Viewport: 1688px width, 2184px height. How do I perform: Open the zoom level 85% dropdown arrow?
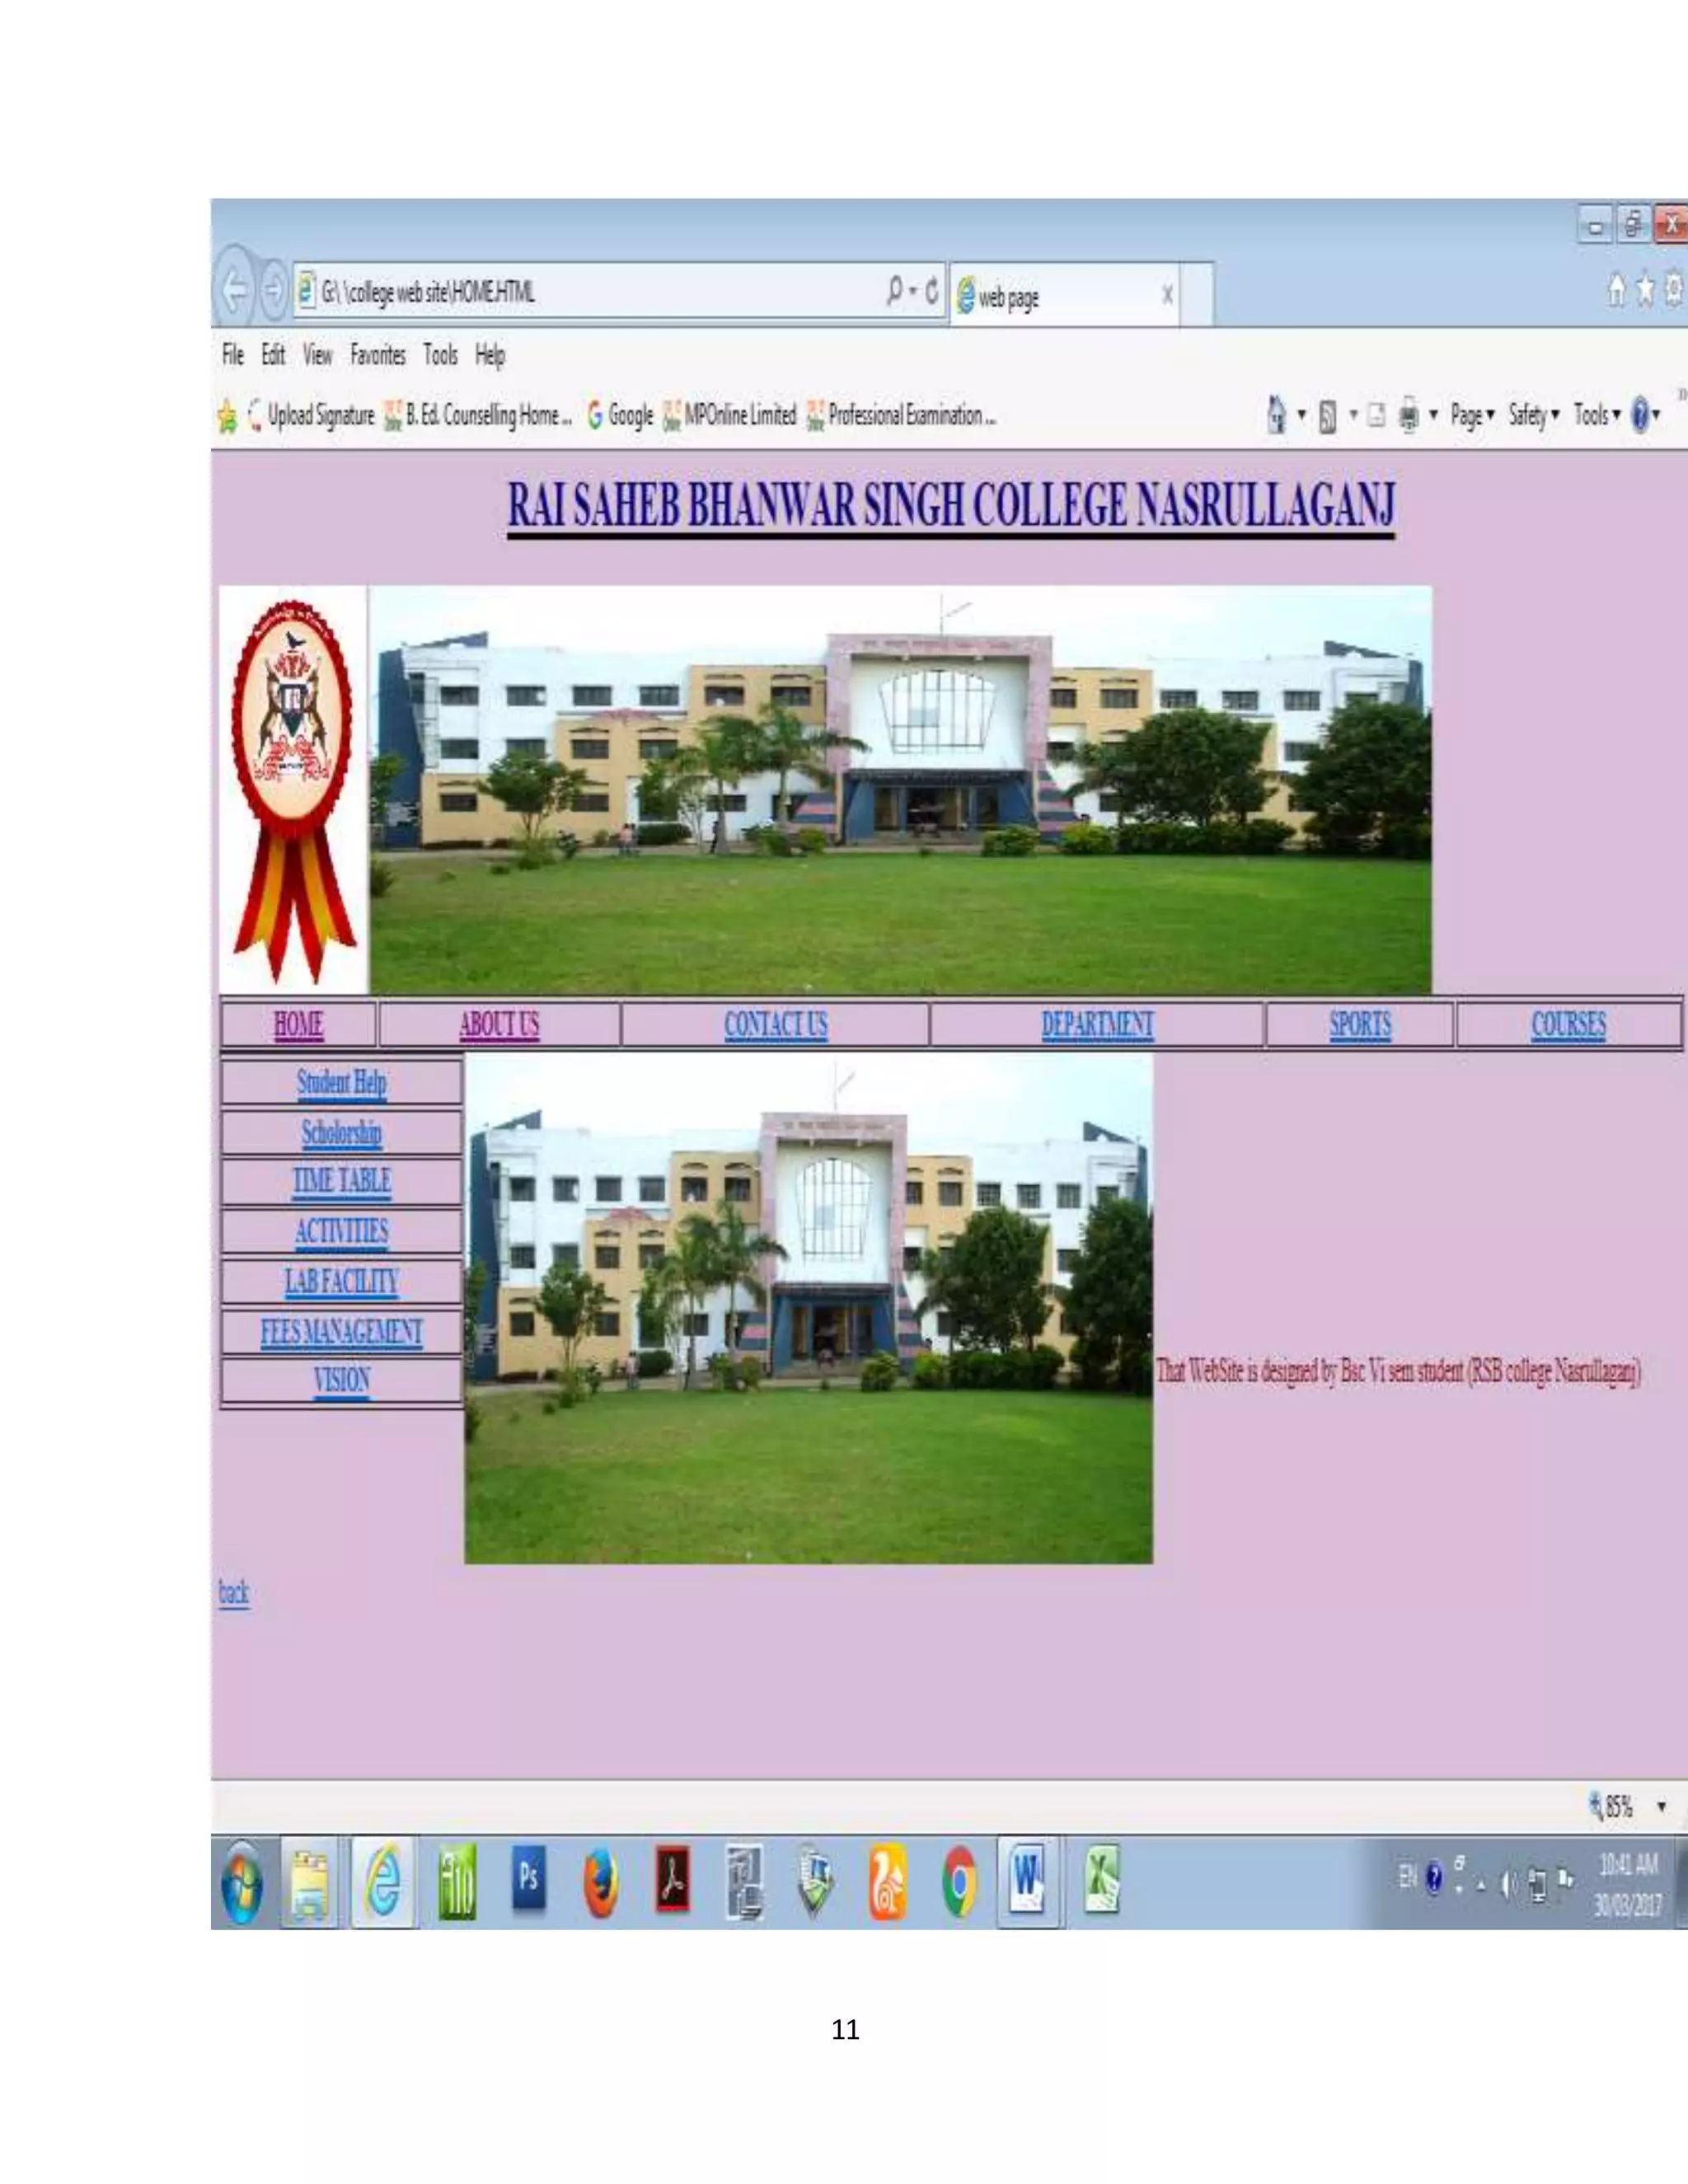pos(1661,1806)
